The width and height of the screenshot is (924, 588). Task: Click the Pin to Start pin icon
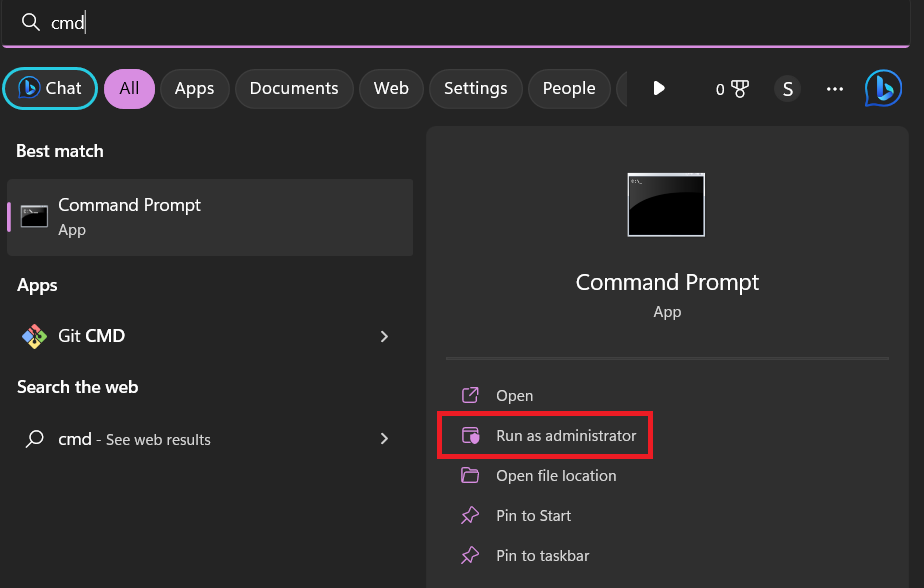pos(469,516)
